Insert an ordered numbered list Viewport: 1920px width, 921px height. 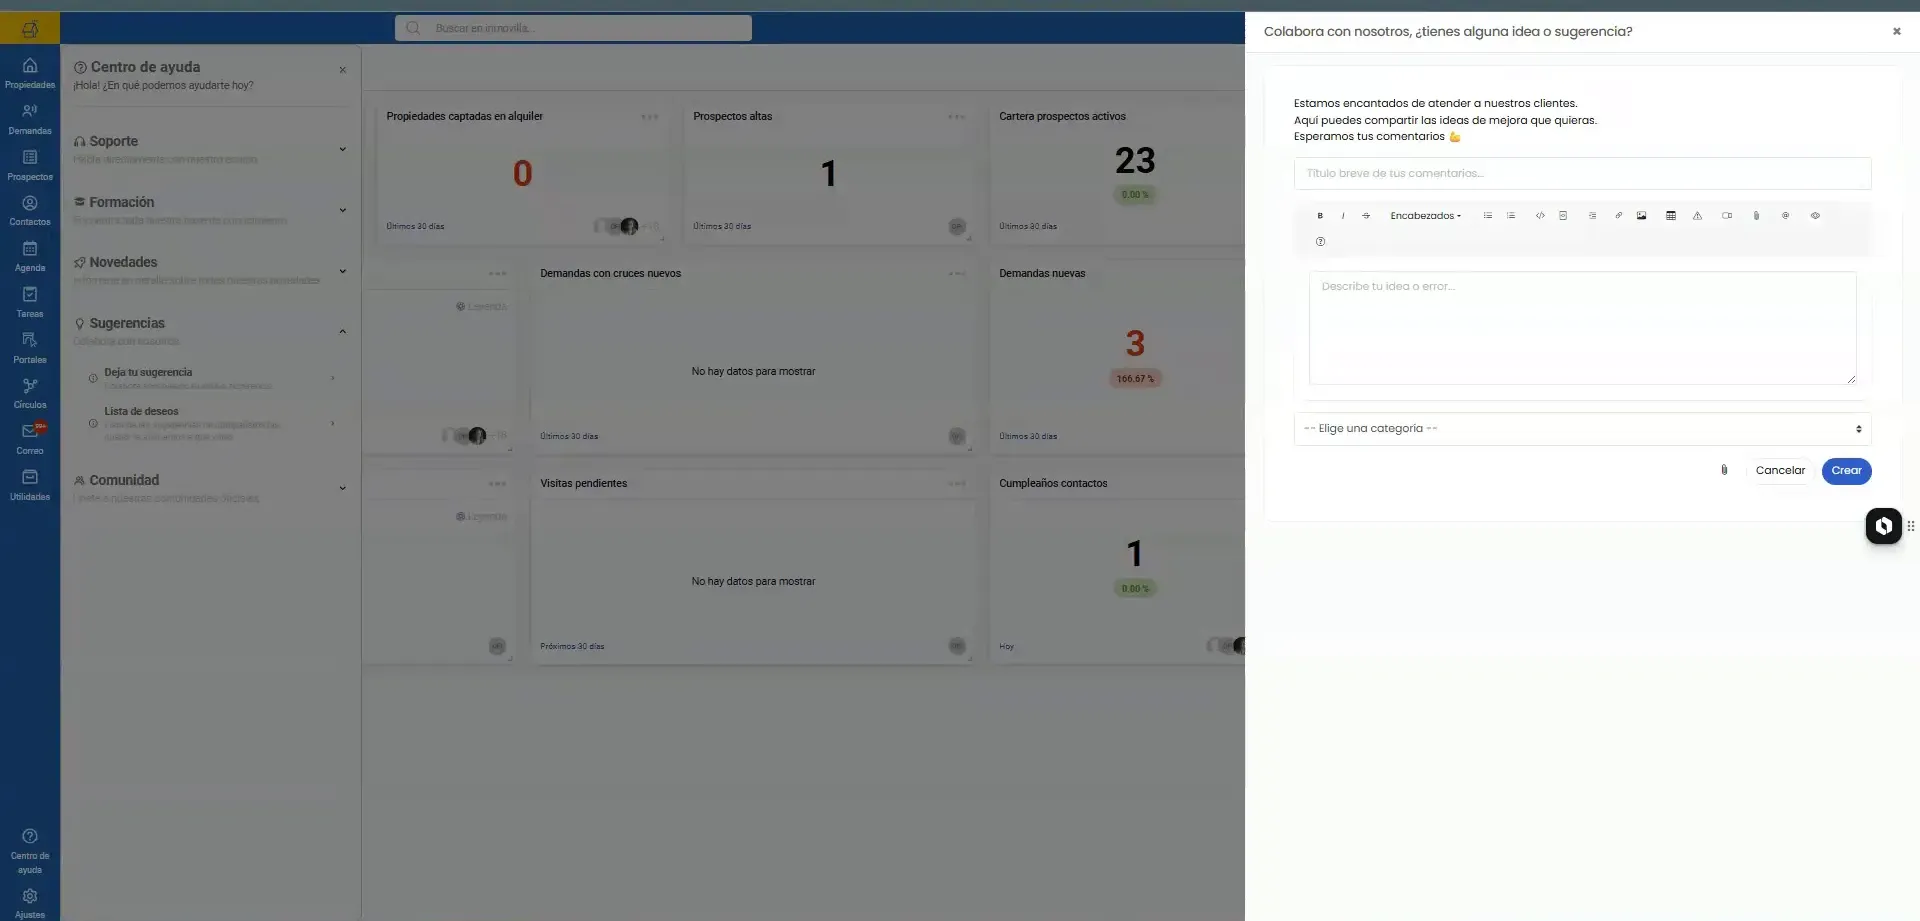[x=1511, y=216]
